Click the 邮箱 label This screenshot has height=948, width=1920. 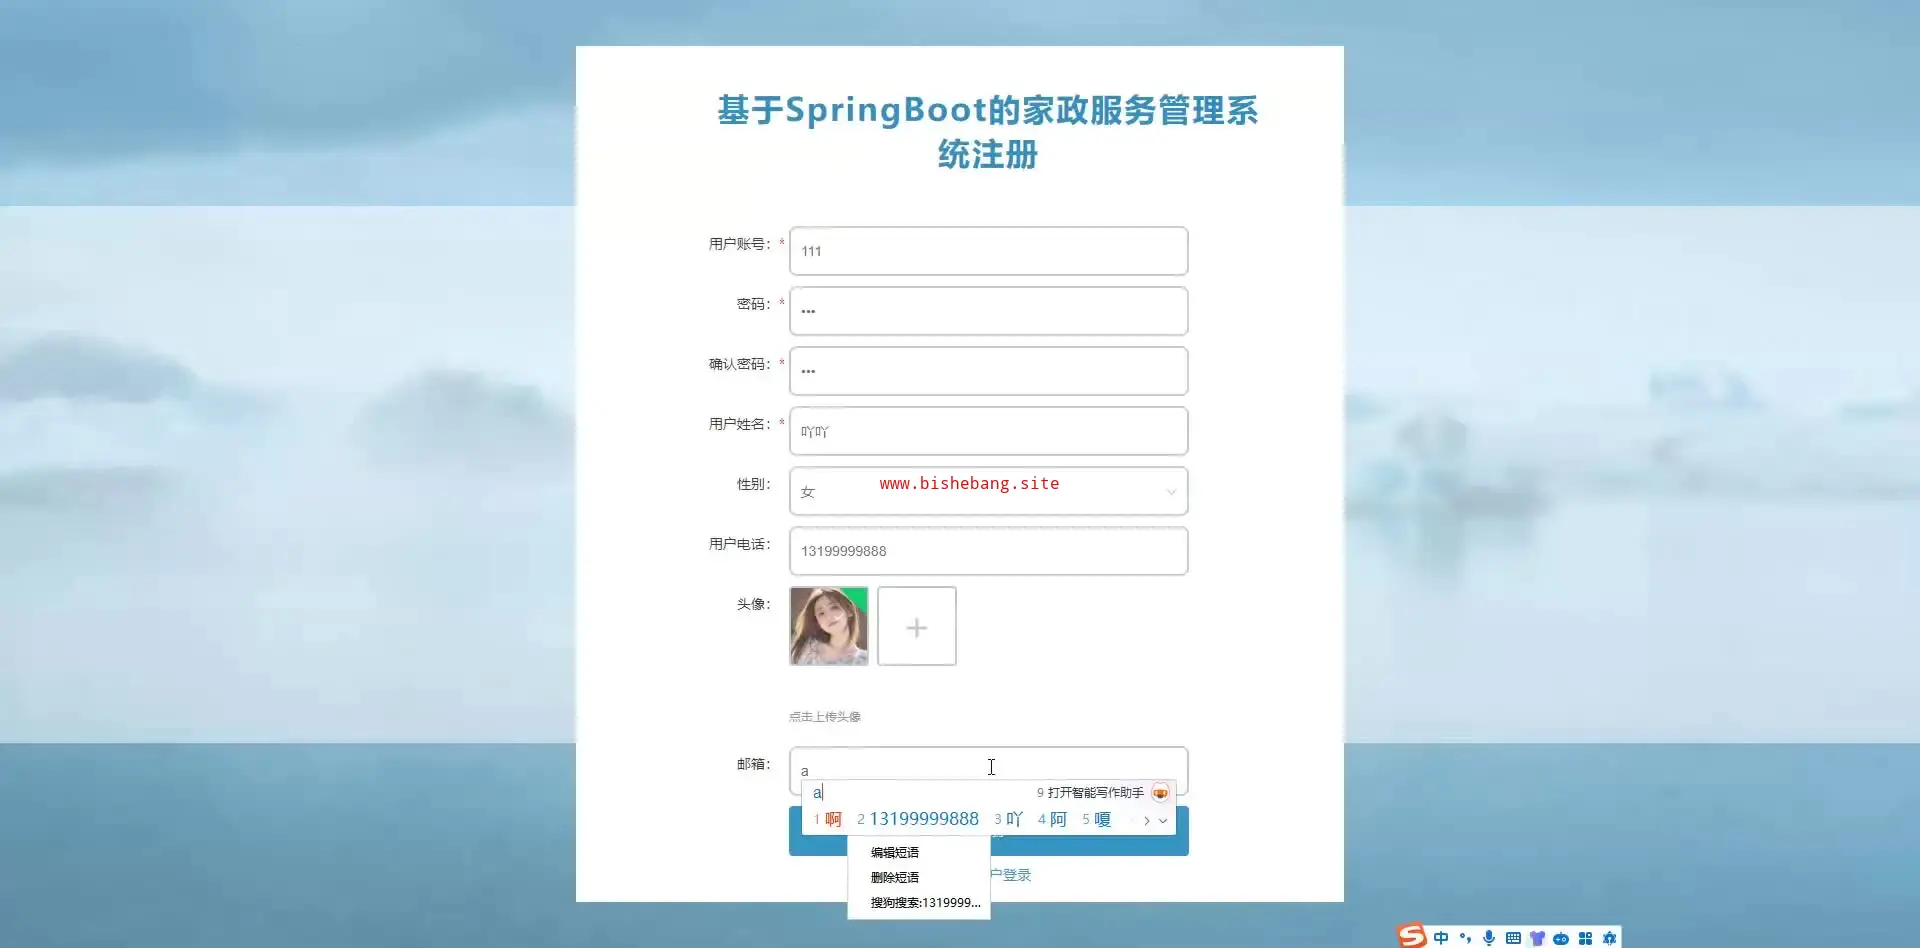(x=754, y=764)
